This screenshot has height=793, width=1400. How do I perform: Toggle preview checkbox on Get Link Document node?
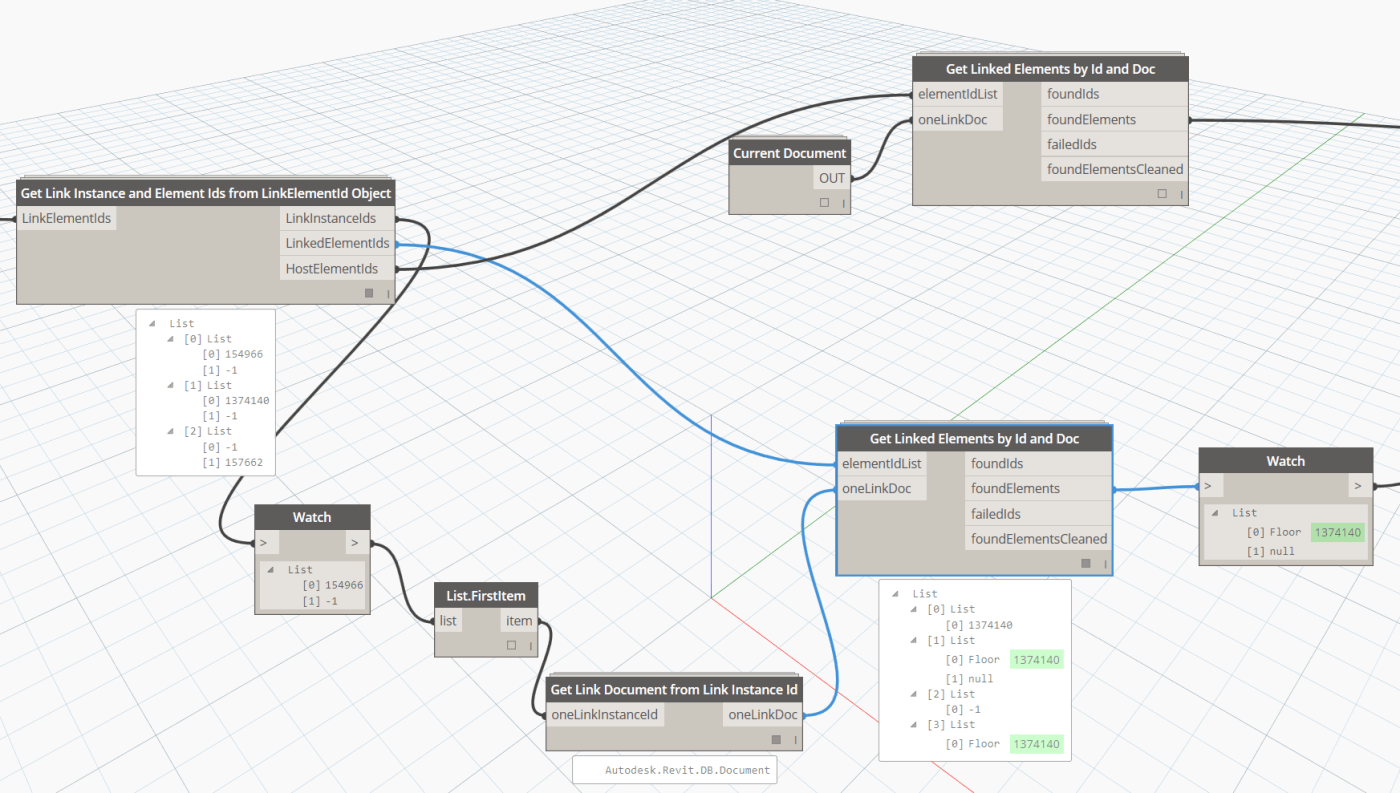[x=777, y=740]
